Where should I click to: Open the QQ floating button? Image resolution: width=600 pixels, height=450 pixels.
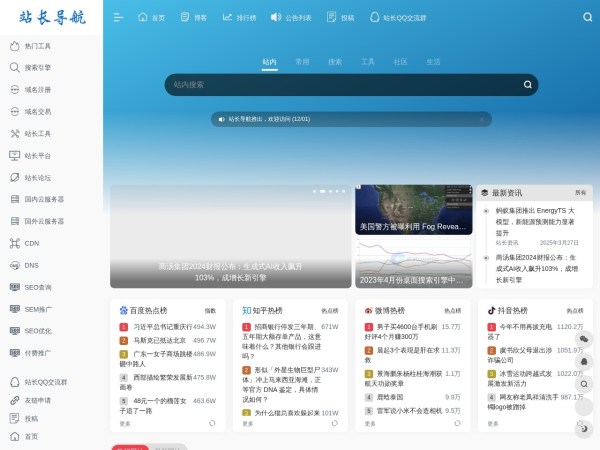[x=584, y=362]
